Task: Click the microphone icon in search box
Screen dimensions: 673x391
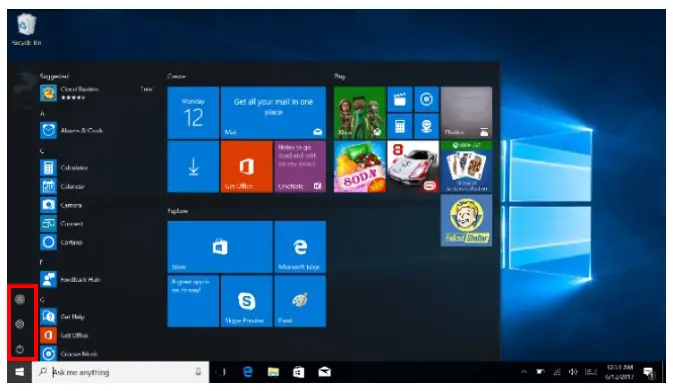Action: tap(198, 372)
